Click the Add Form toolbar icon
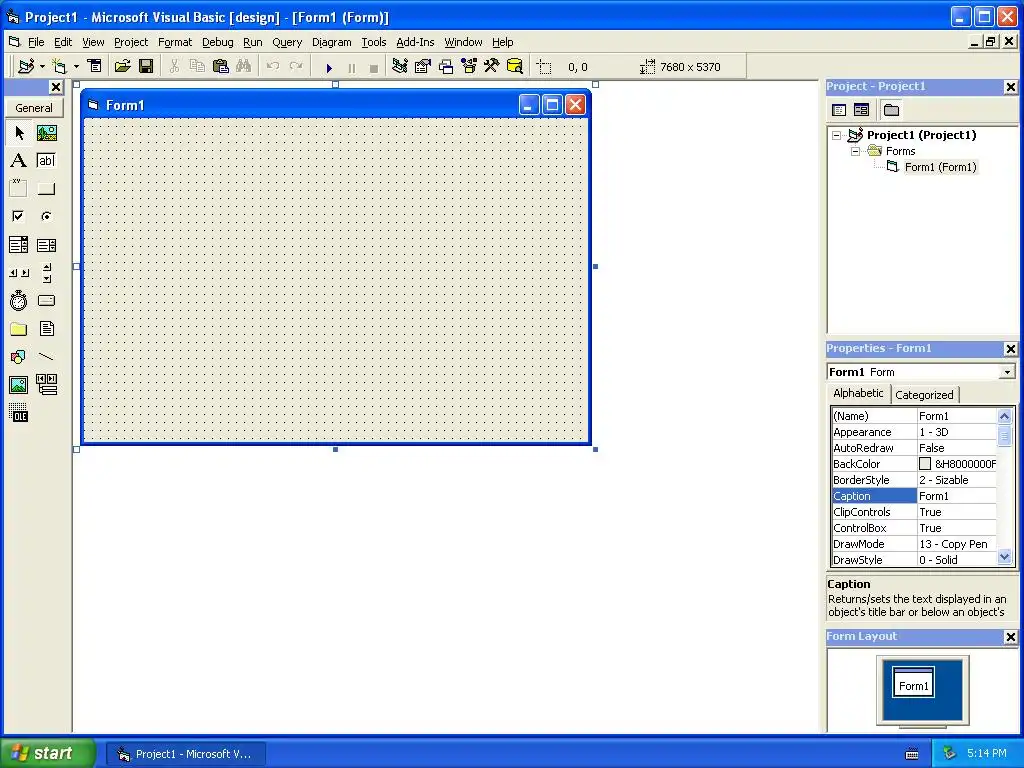 tap(59, 66)
